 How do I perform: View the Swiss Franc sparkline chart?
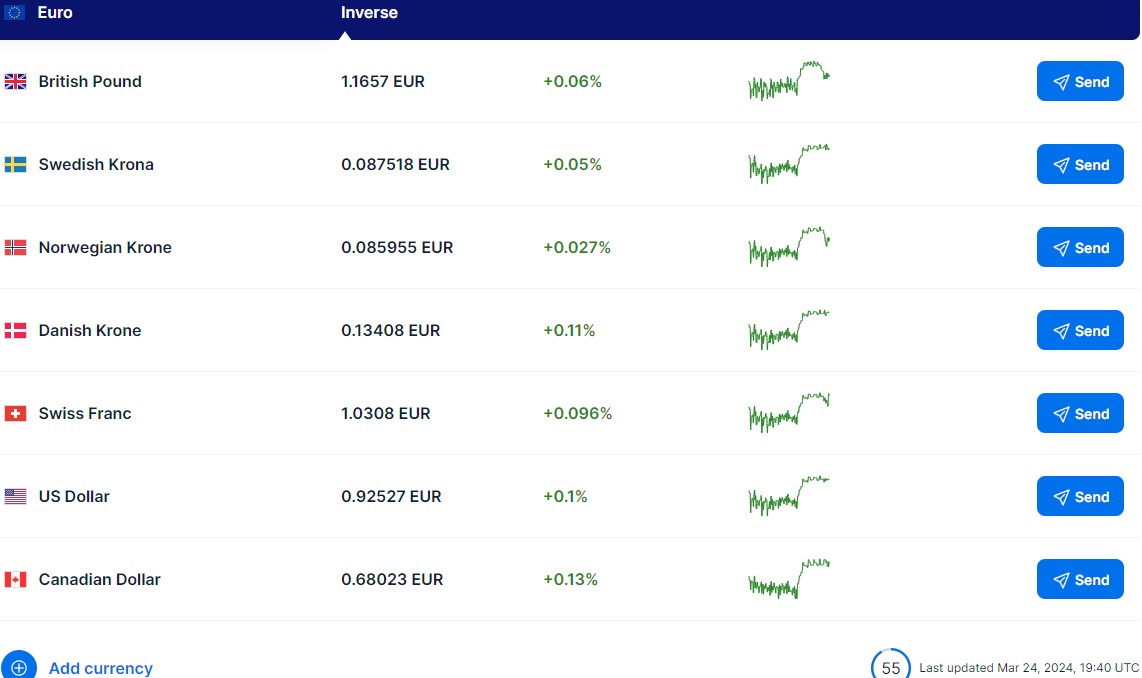click(x=788, y=413)
